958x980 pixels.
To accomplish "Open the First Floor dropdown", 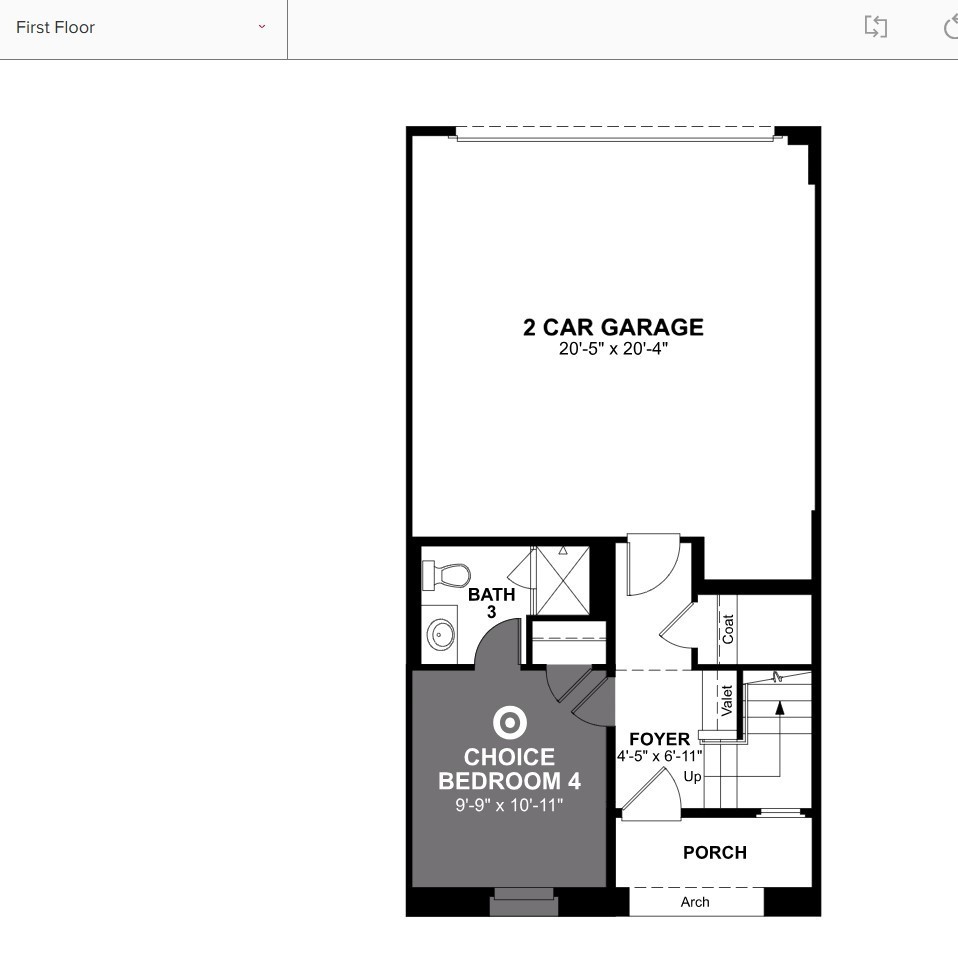I will (x=143, y=28).
